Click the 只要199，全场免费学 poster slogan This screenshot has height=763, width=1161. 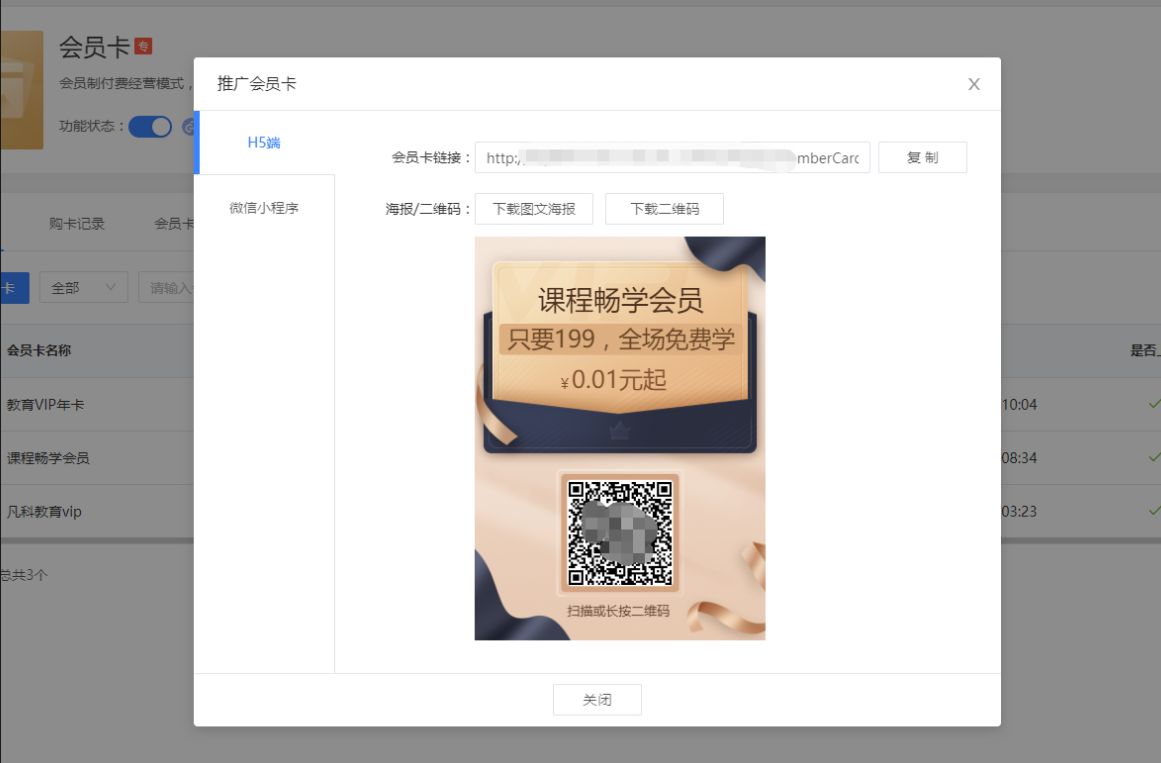point(620,339)
